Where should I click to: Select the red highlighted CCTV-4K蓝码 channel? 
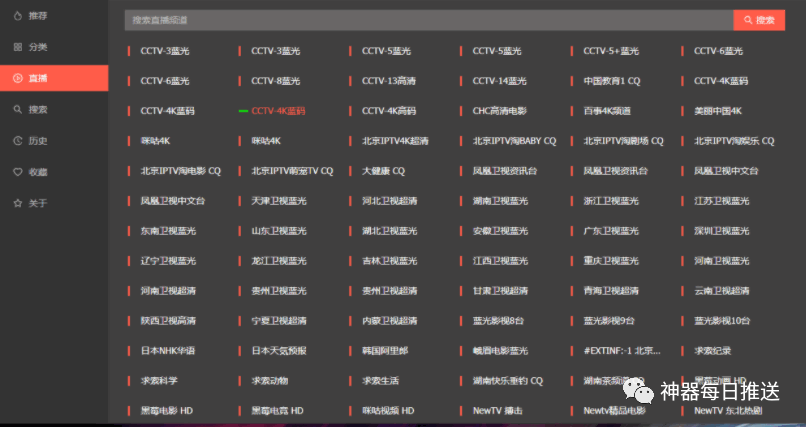[278, 111]
